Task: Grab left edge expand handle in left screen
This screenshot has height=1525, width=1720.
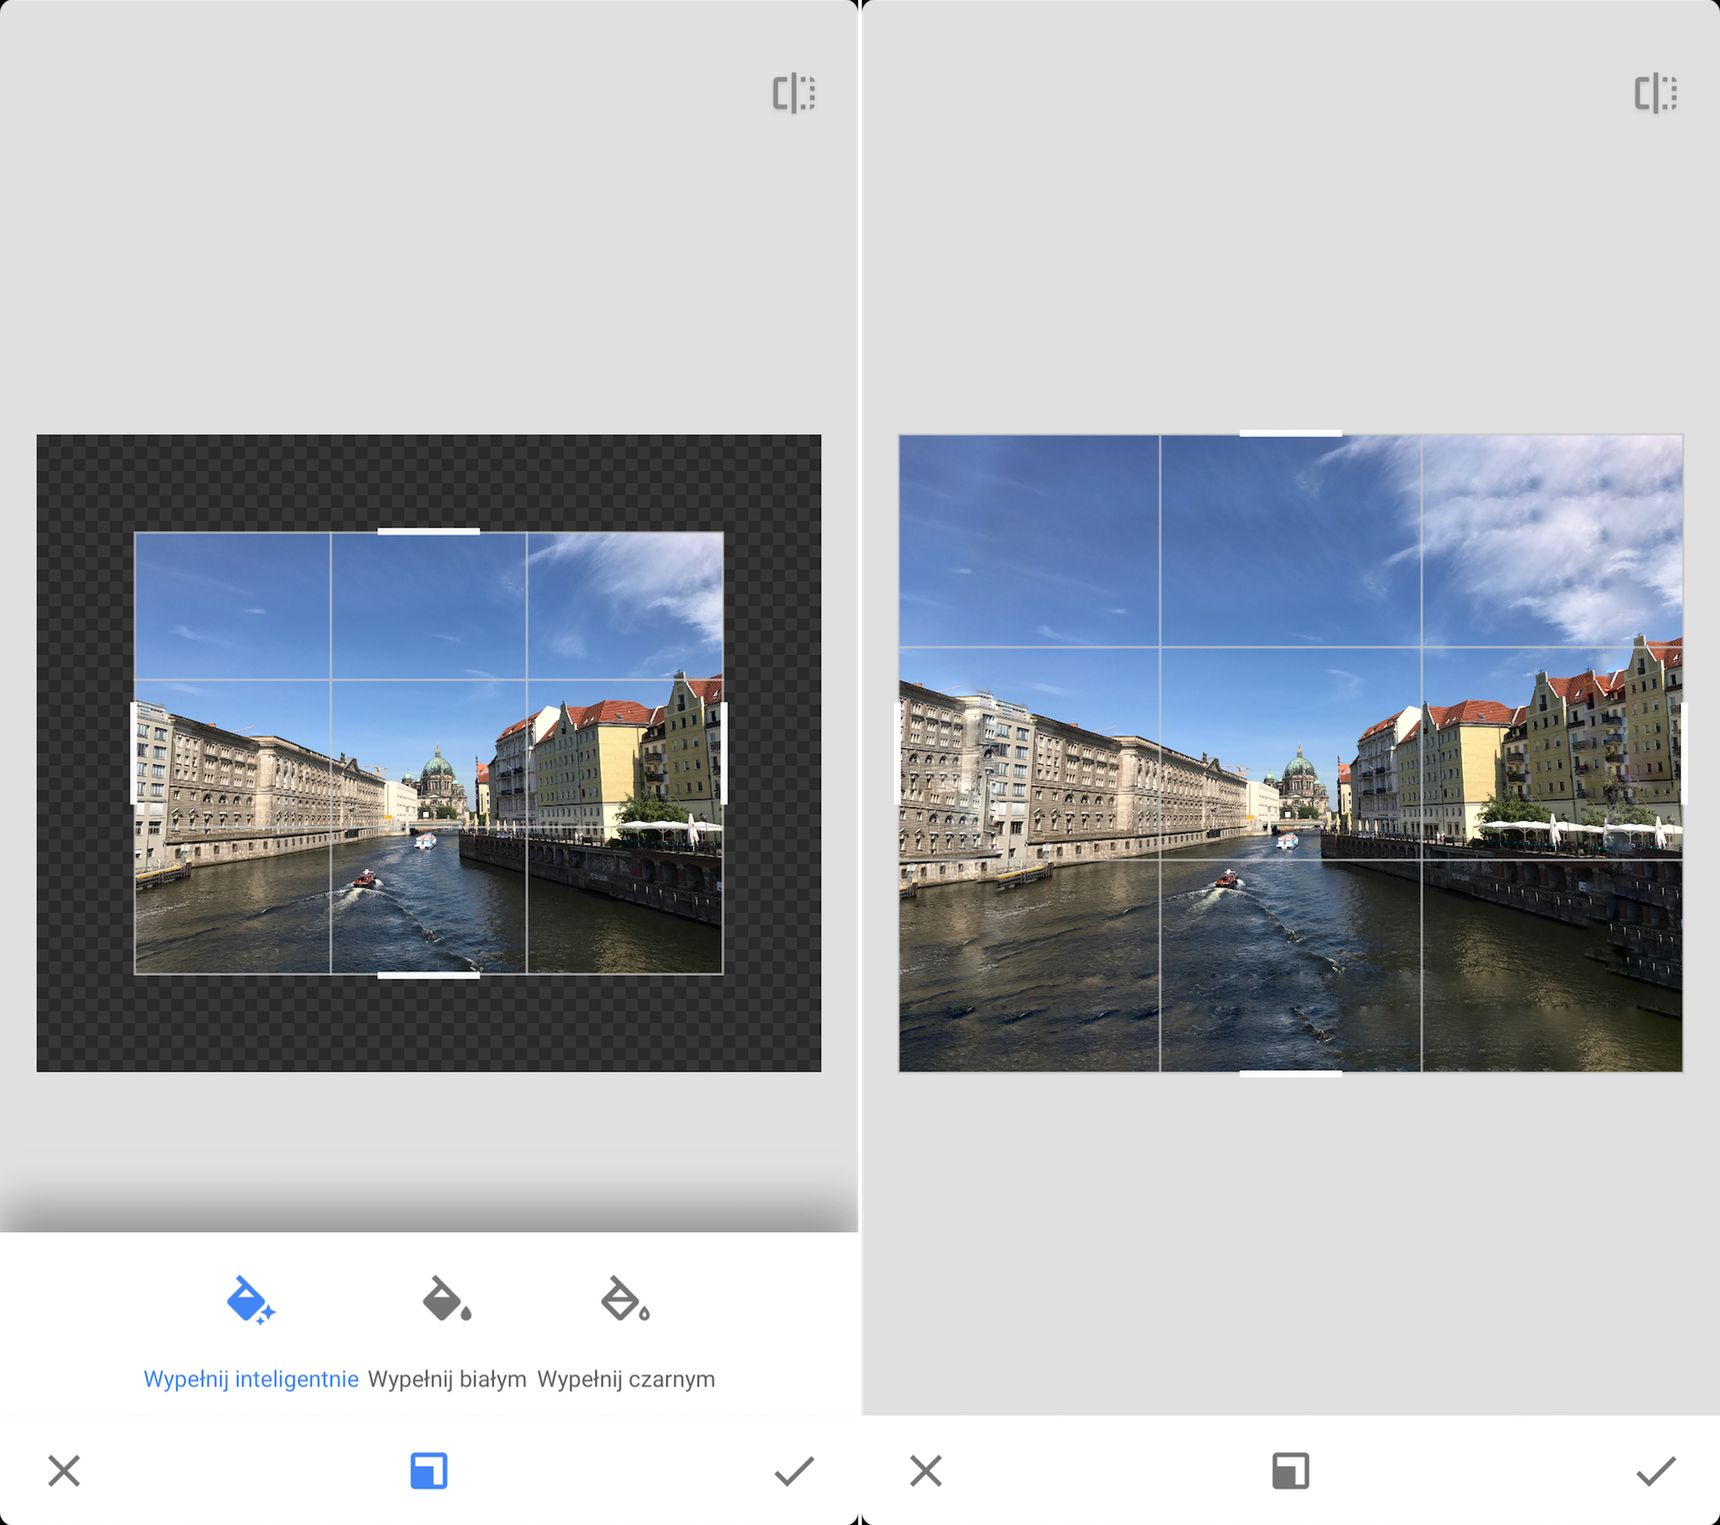Action: pyautogui.click(x=134, y=753)
